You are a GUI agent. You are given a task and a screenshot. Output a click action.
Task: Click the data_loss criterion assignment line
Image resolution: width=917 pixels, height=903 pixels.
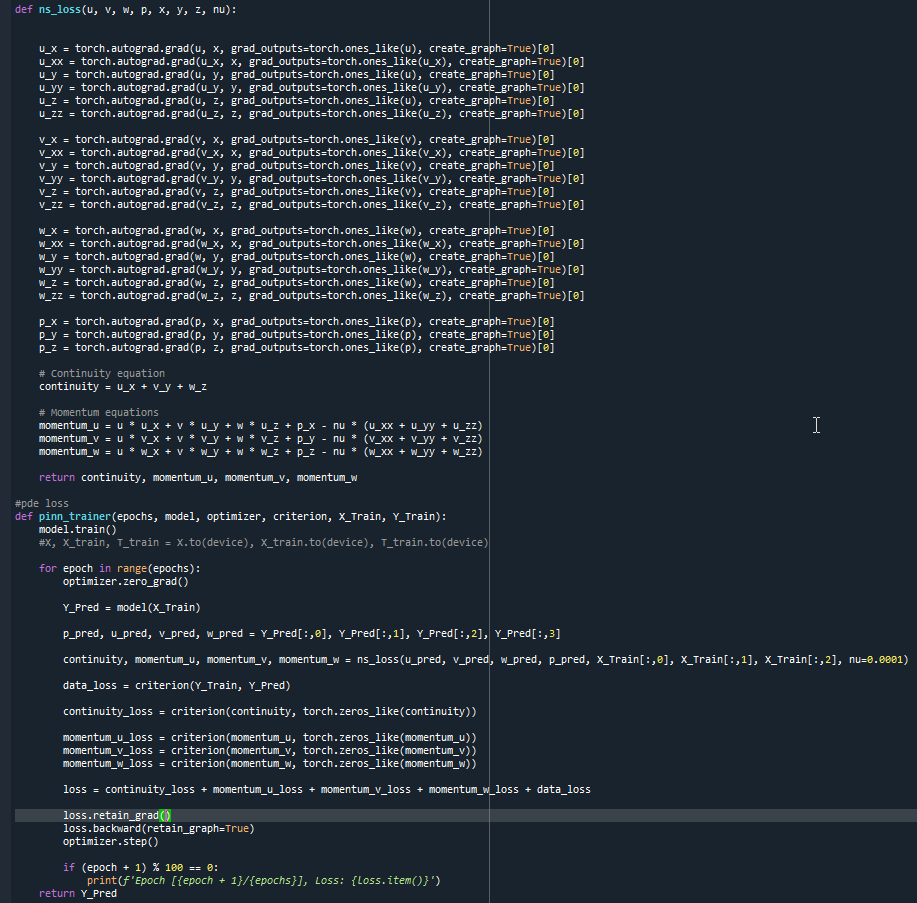pos(176,685)
